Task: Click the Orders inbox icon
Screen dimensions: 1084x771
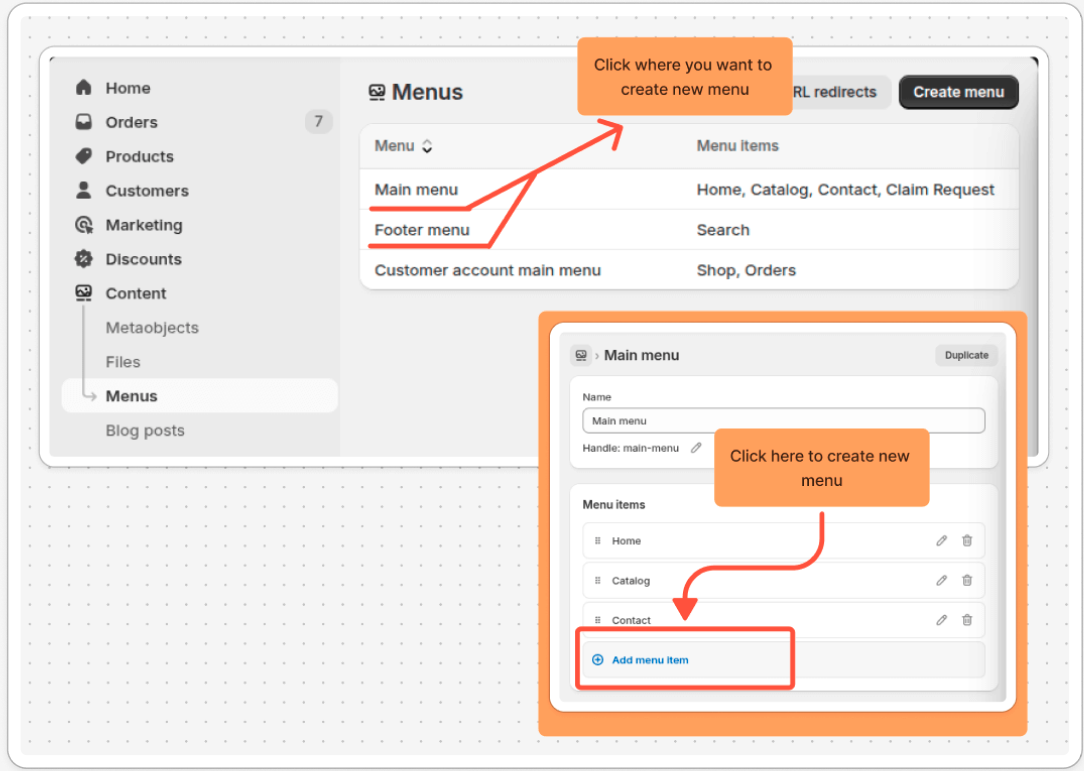Action: point(84,122)
